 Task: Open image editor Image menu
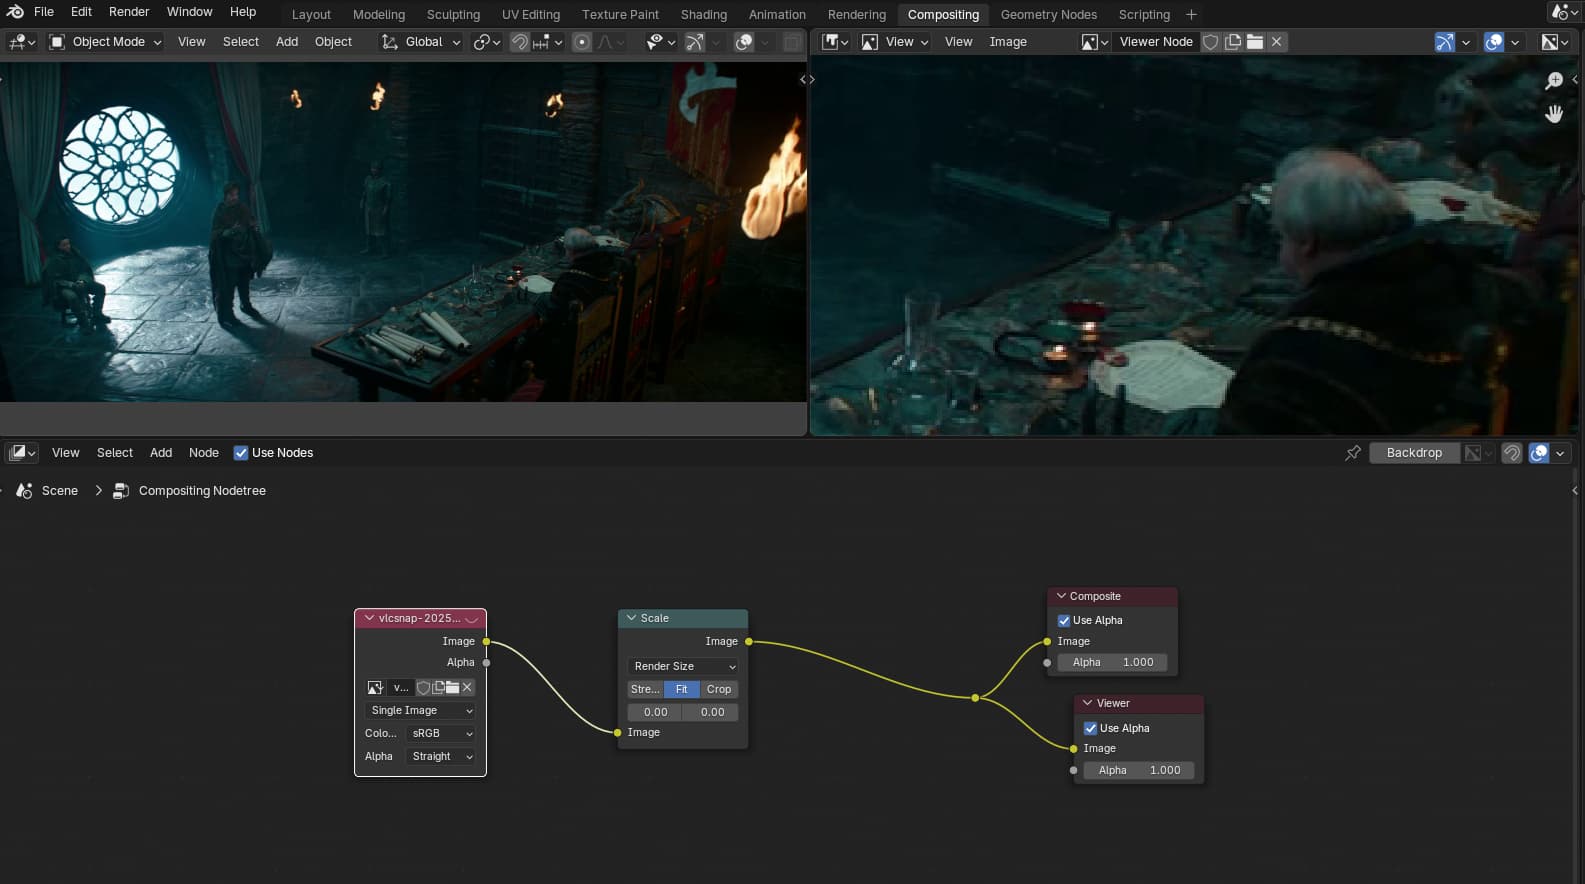coord(1008,42)
